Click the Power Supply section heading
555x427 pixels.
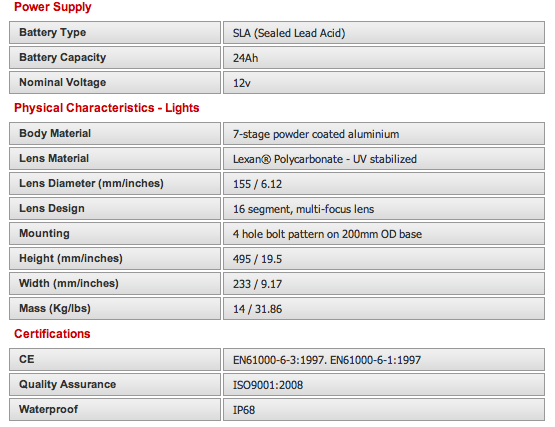[x=52, y=7]
